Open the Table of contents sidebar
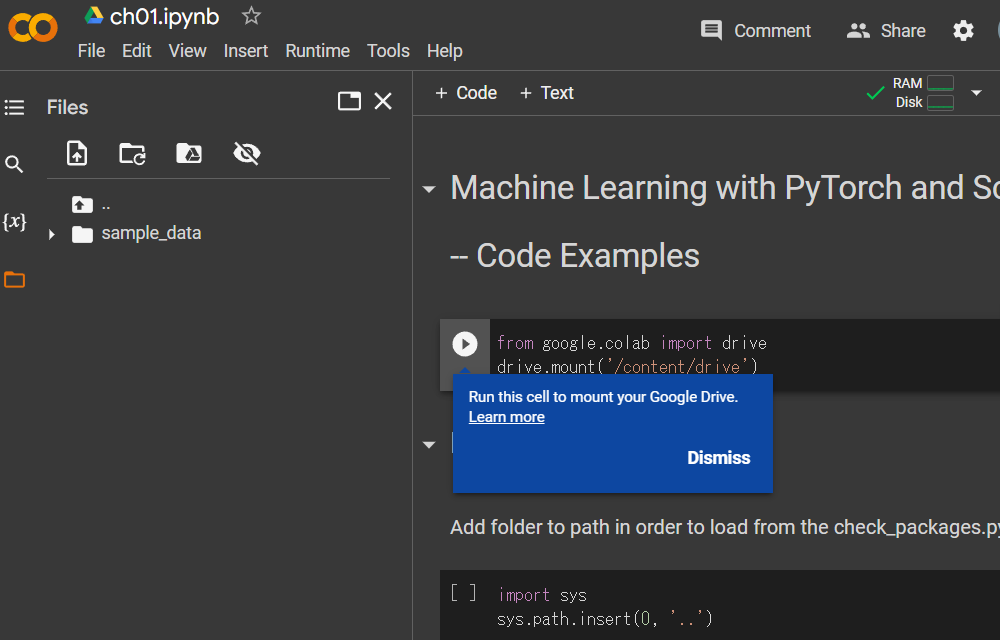Image resolution: width=1000 pixels, height=640 pixels. point(14,107)
